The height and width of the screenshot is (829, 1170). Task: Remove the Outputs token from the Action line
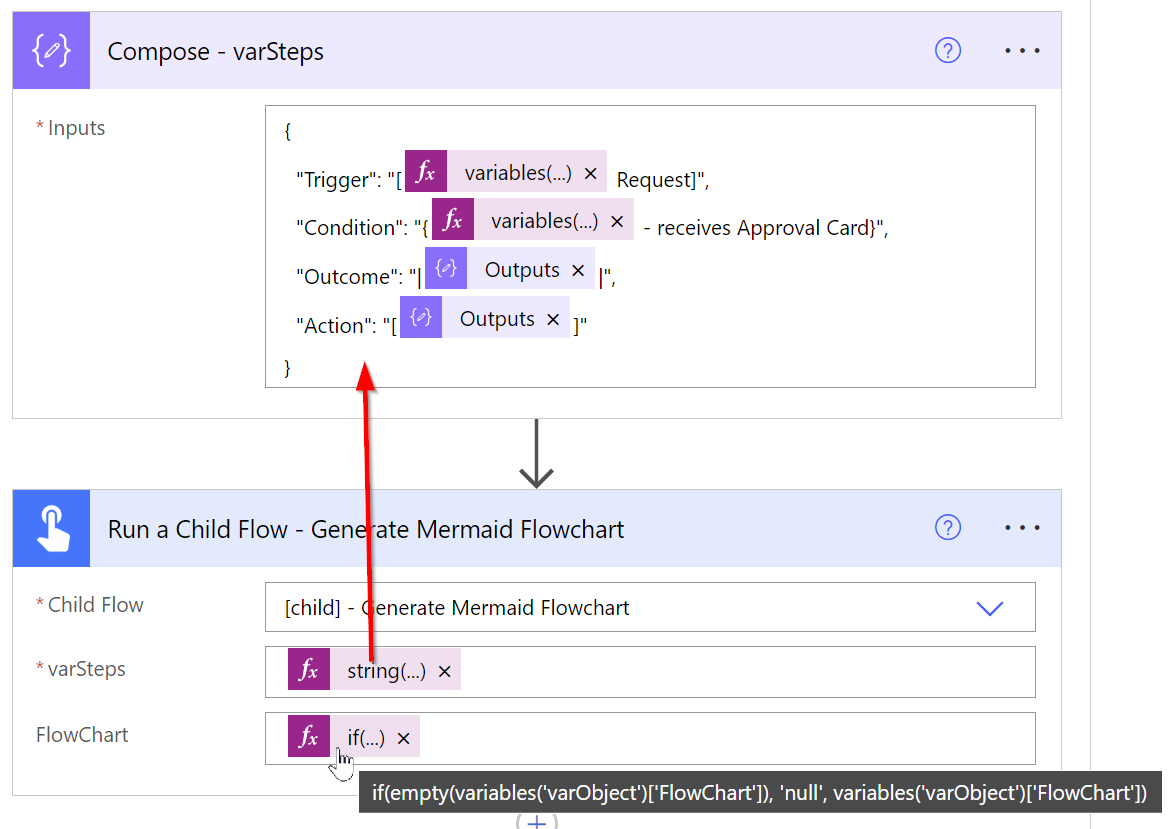pyautogui.click(x=553, y=318)
